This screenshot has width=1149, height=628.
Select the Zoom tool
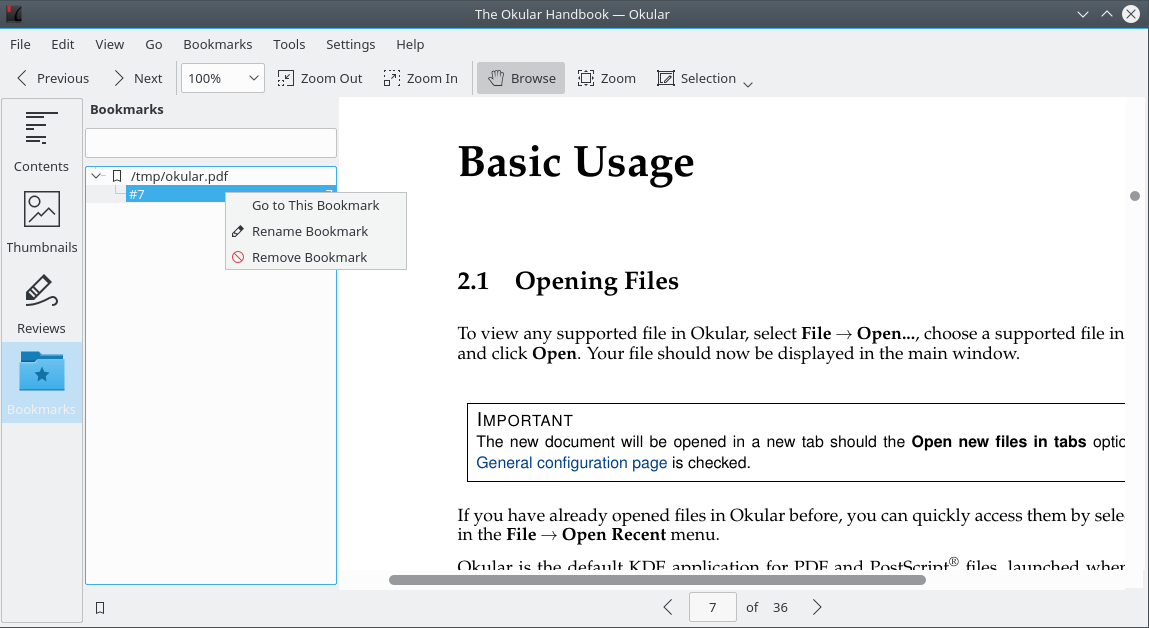[x=606, y=78]
